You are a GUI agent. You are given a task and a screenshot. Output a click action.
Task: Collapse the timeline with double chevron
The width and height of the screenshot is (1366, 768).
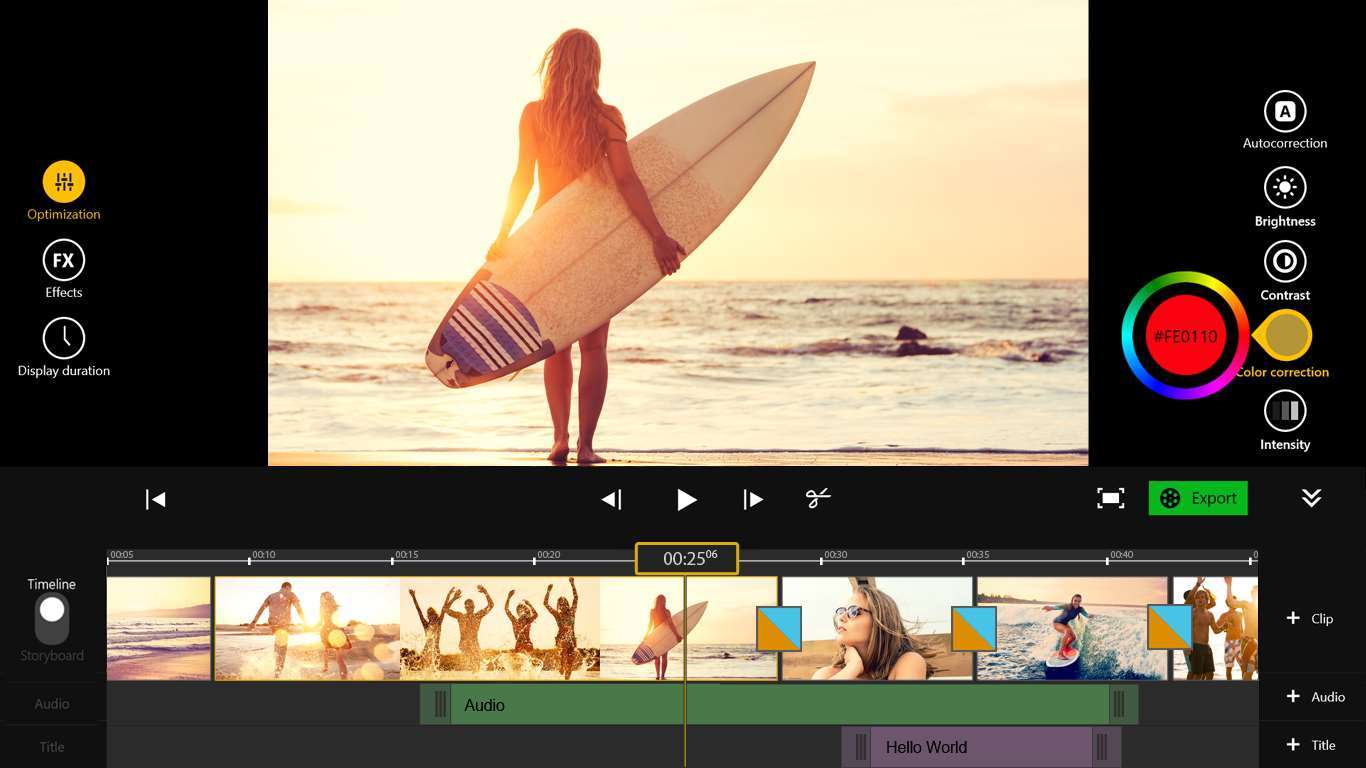(x=1311, y=498)
